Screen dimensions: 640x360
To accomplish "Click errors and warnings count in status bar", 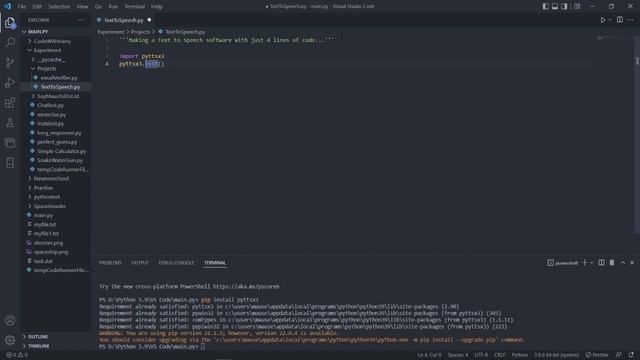I will (17, 355).
